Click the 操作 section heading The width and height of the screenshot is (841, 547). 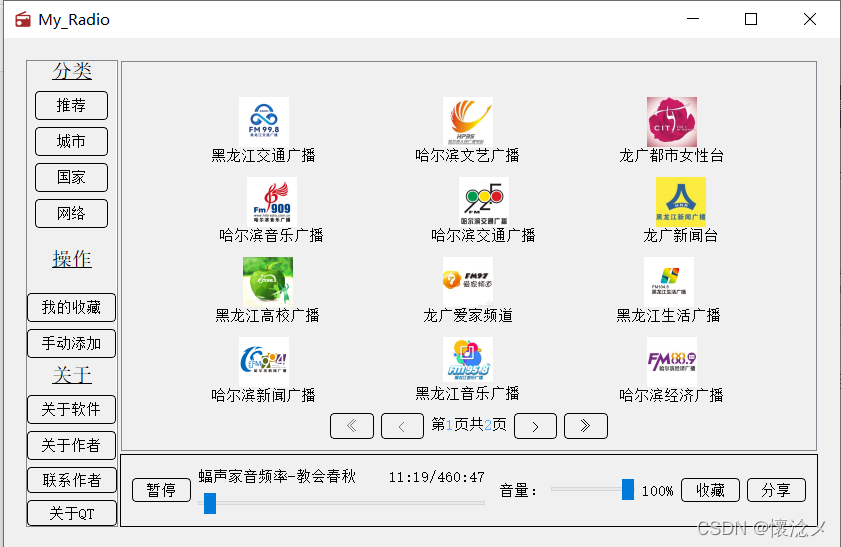pos(72,259)
